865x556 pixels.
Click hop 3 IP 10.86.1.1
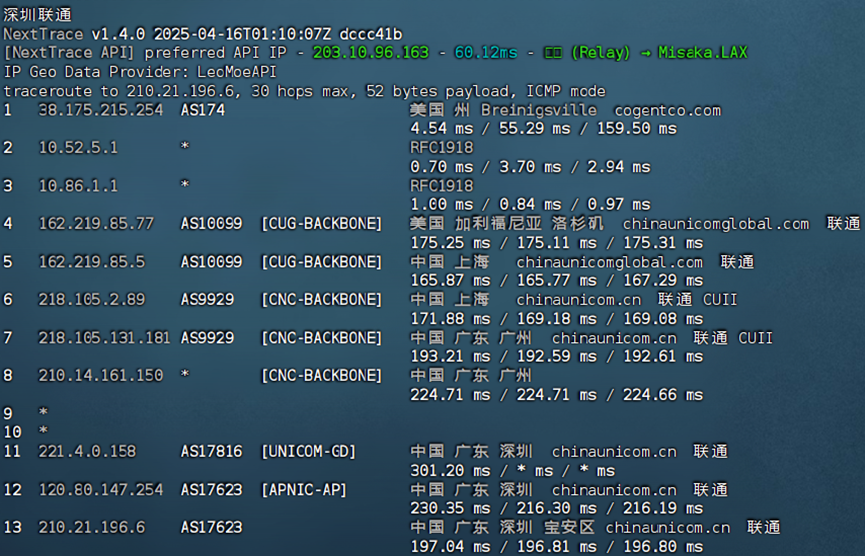78,186
